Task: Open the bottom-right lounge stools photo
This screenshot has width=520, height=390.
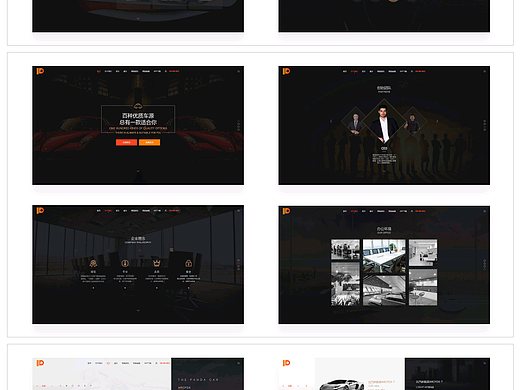Action: (423, 287)
